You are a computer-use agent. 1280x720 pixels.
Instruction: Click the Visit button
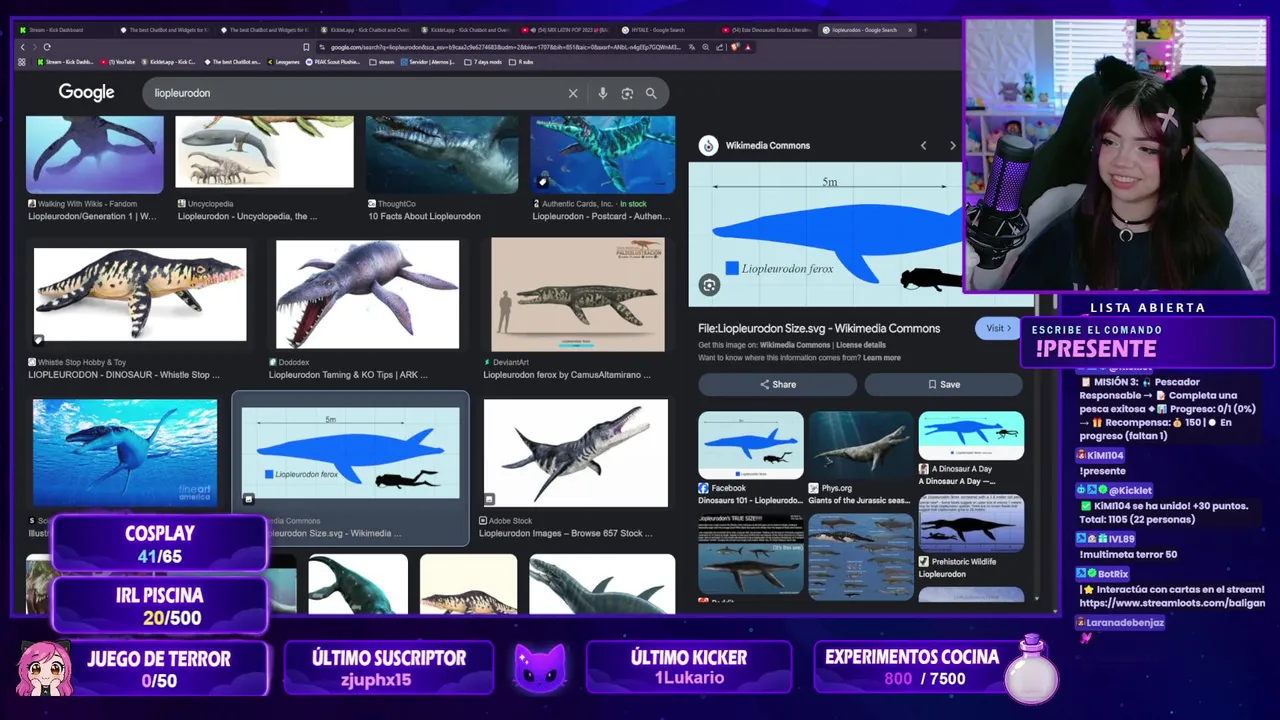pyautogui.click(x=998, y=328)
